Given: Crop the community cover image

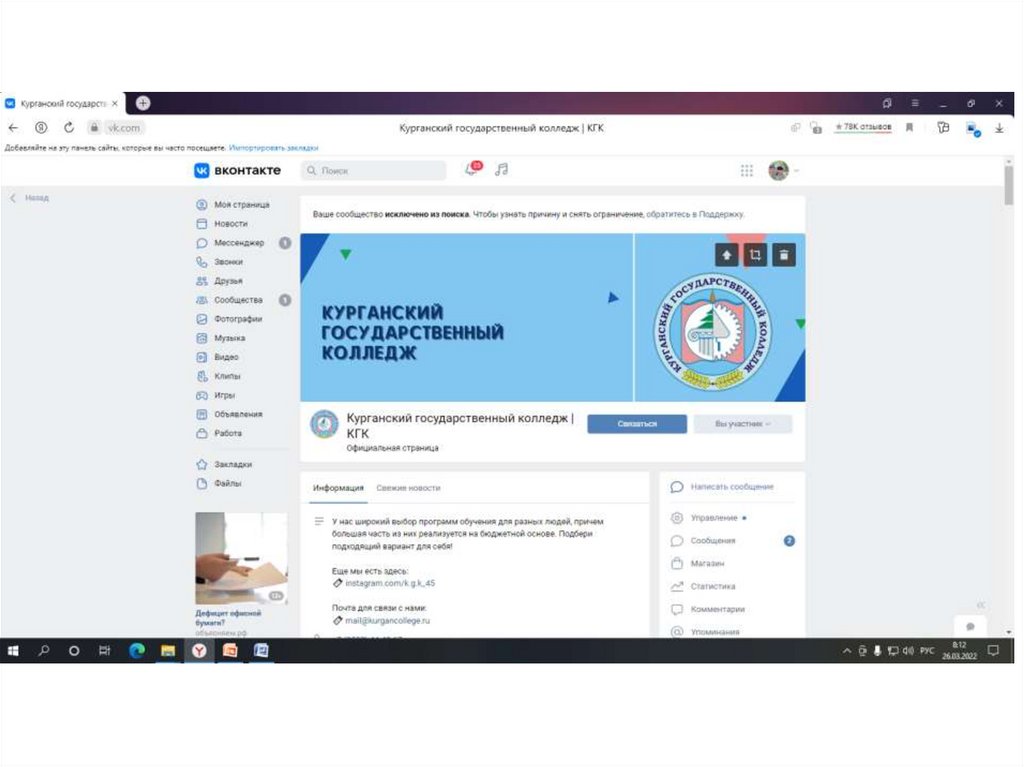Looking at the screenshot, I should coord(756,255).
